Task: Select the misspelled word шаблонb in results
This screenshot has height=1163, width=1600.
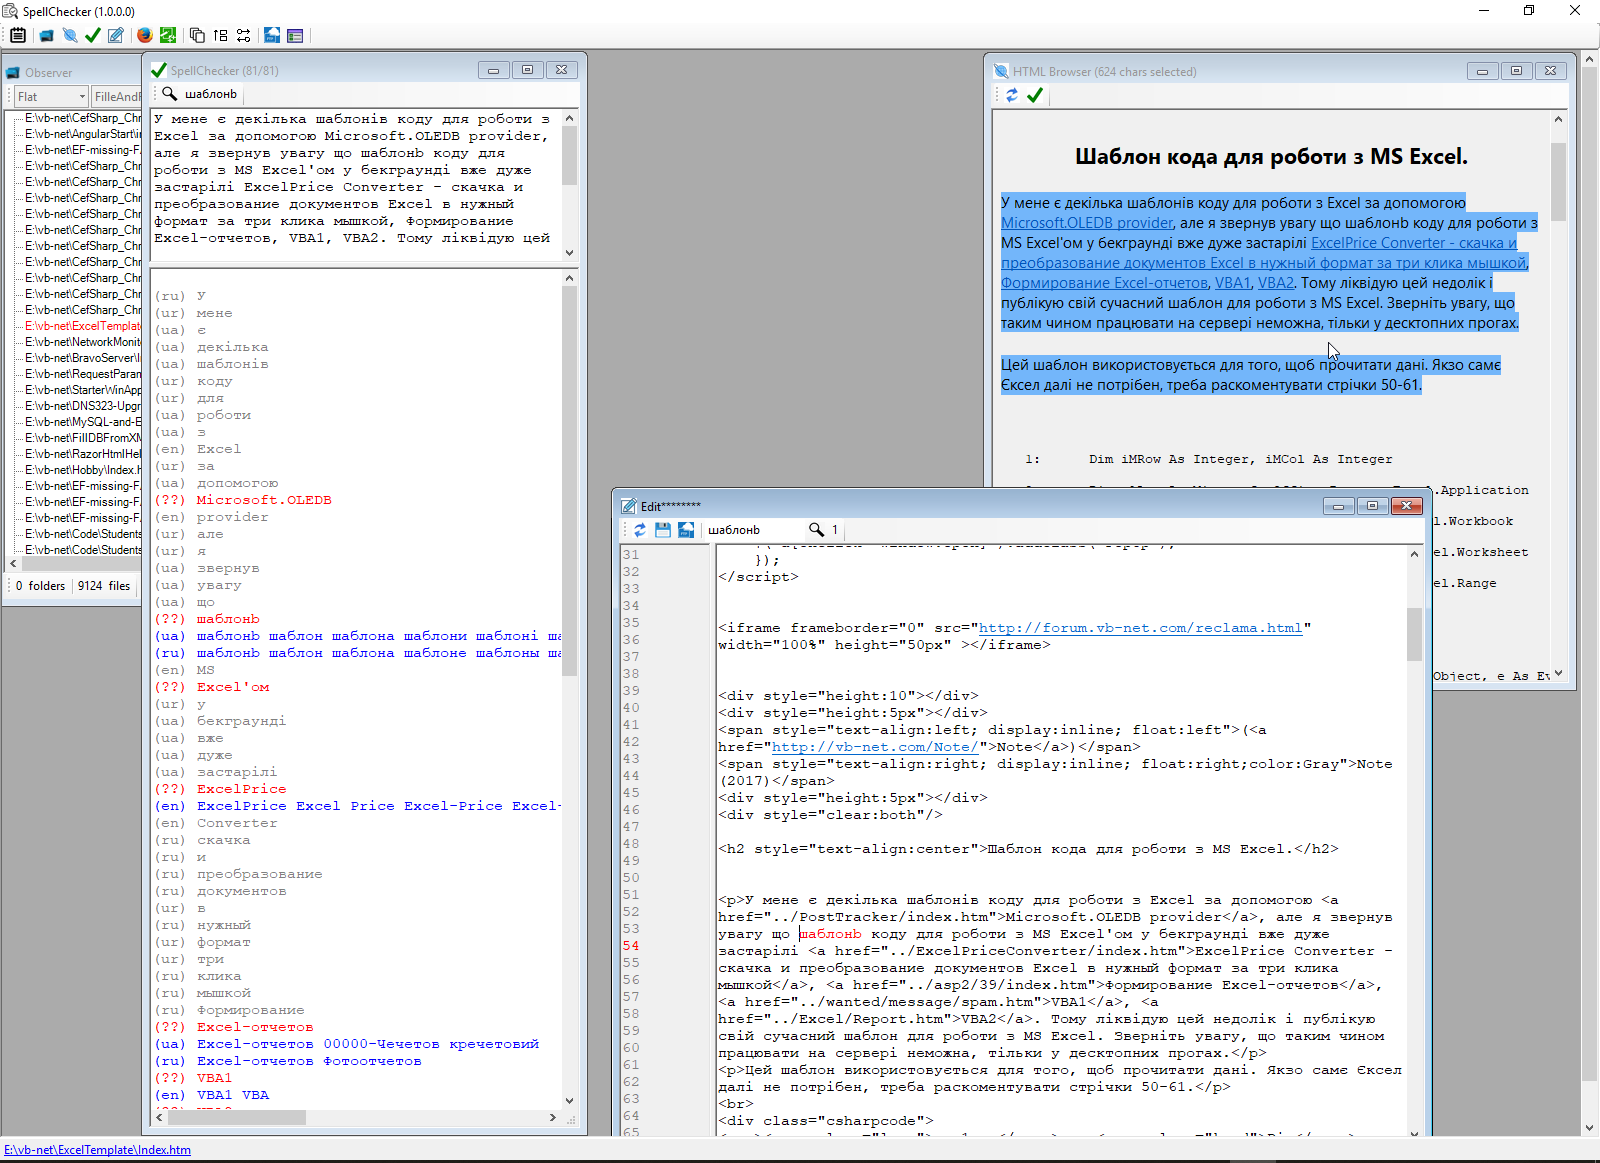Action: pyautogui.click(x=228, y=619)
